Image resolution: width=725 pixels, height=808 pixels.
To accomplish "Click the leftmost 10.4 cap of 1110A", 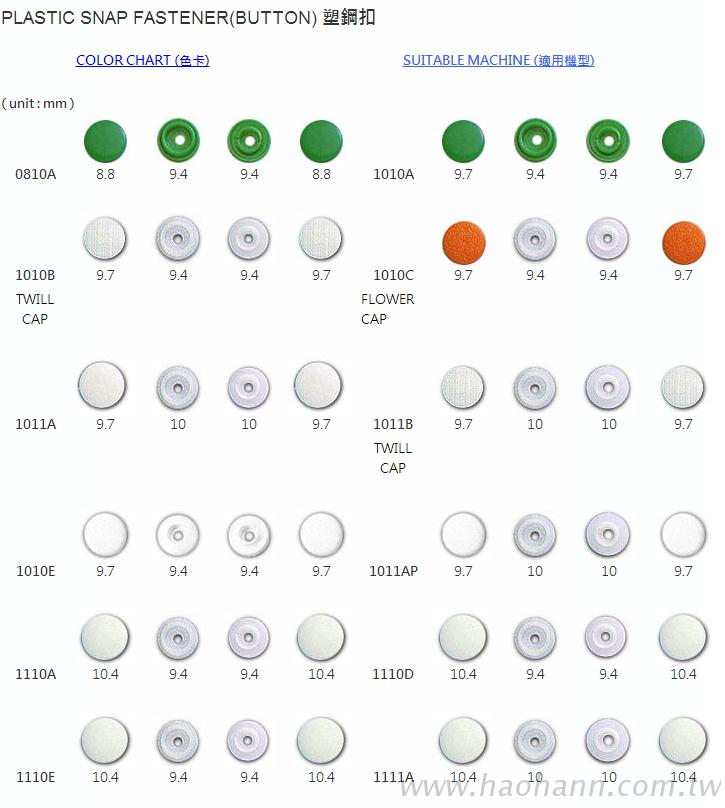I will pos(105,637).
